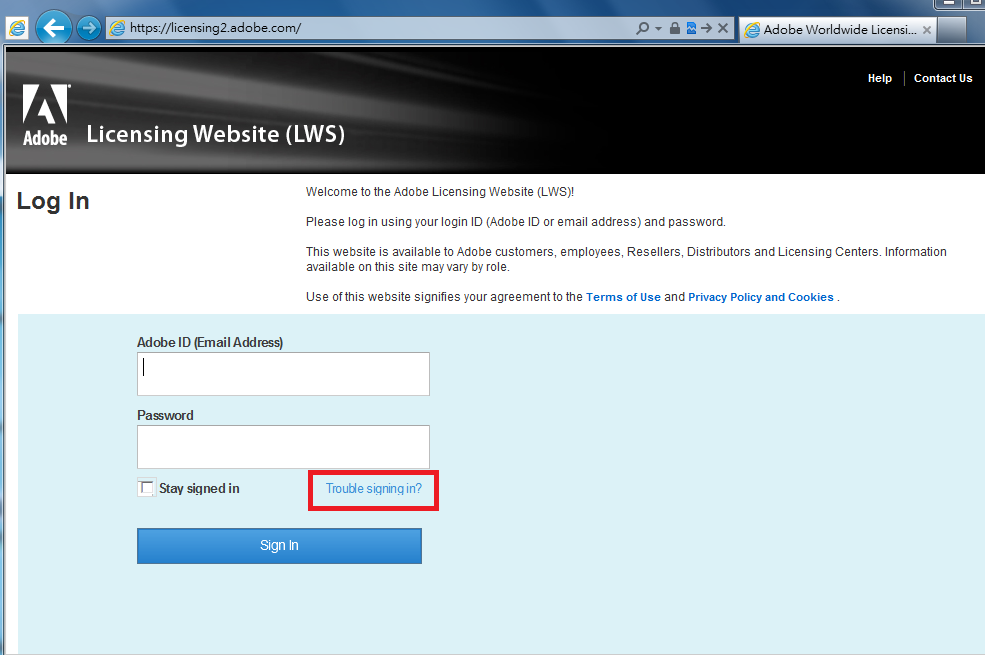Click the 'This website is available to Adobe customers' paragraph
This screenshot has height=655, width=985.
[626, 259]
